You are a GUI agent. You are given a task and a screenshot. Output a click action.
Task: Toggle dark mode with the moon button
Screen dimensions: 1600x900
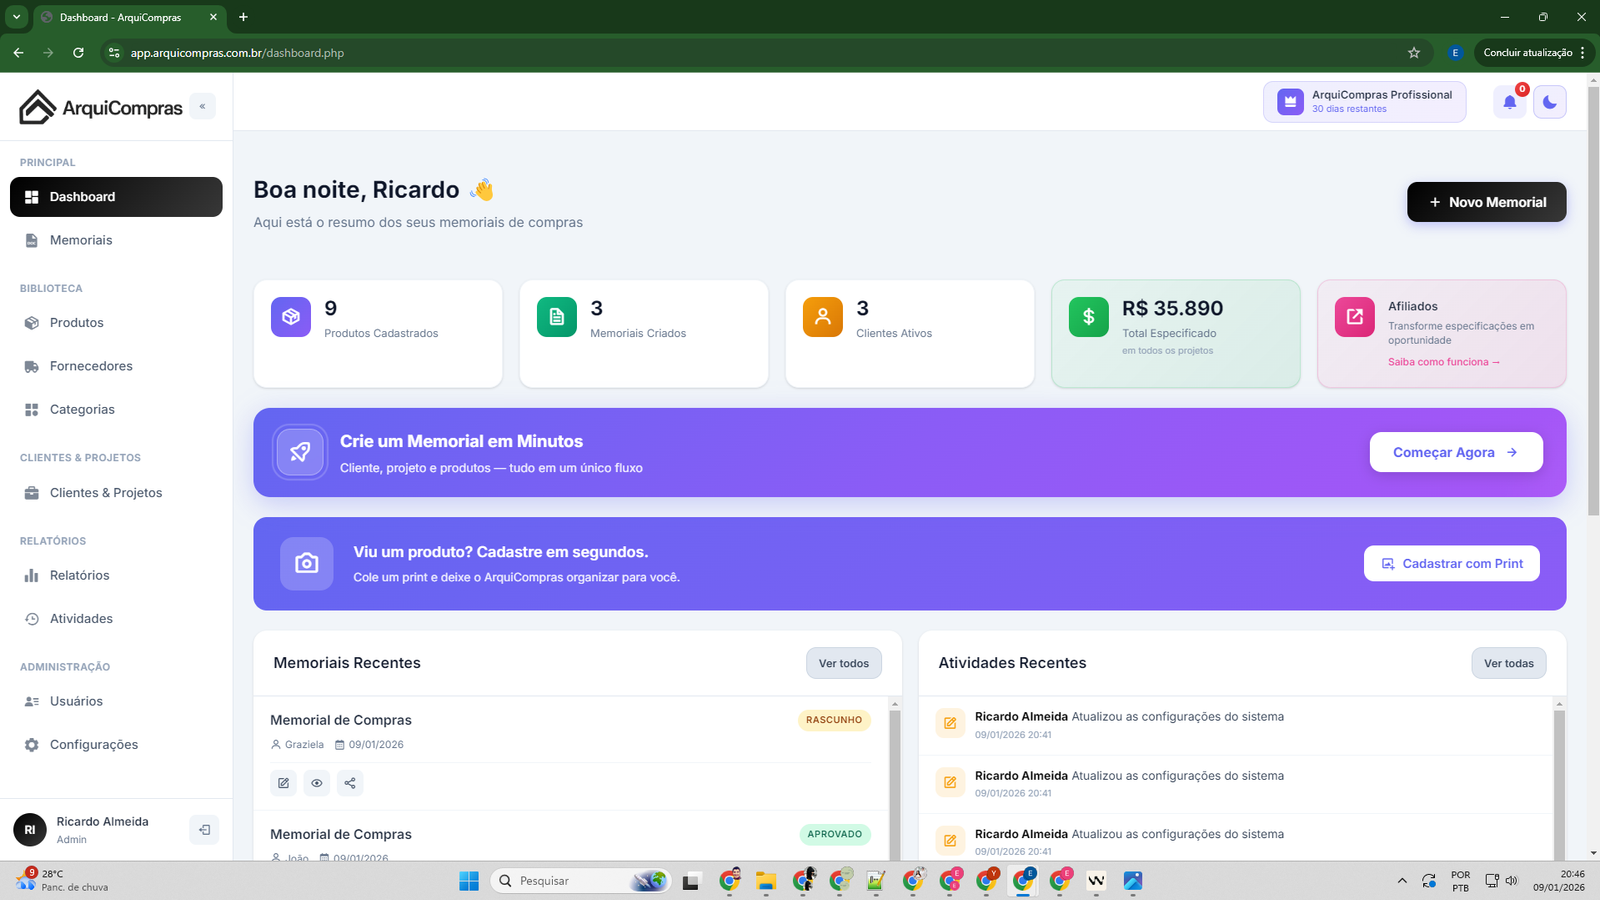(1549, 101)
